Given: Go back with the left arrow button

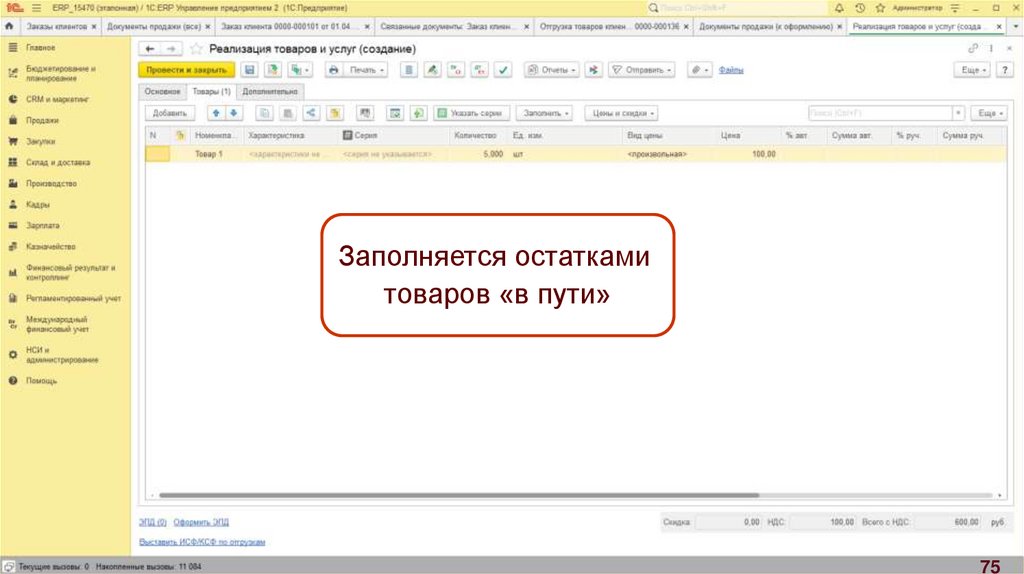Looking at the screenshot, I should tap(150, 48).
